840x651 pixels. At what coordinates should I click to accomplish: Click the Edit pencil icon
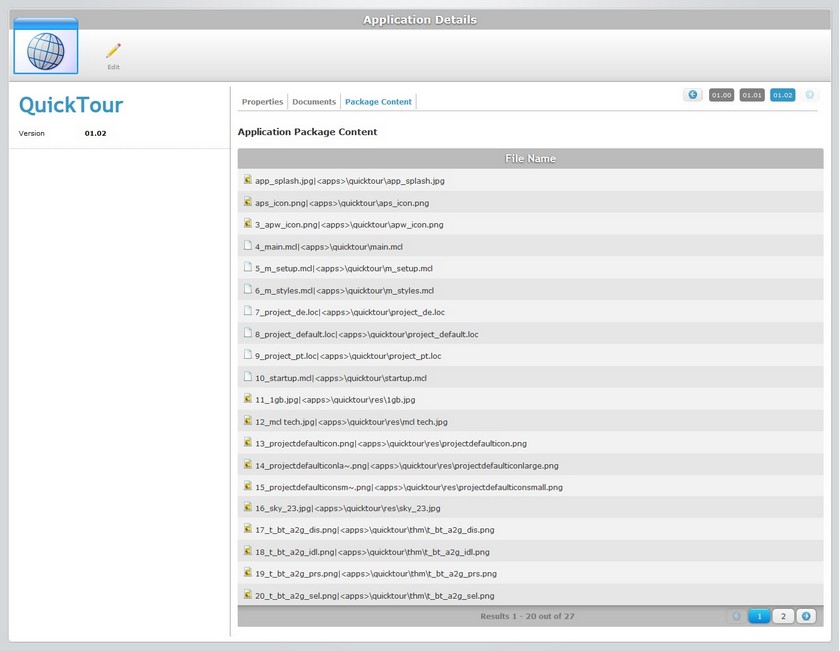[x=113, y=51]
